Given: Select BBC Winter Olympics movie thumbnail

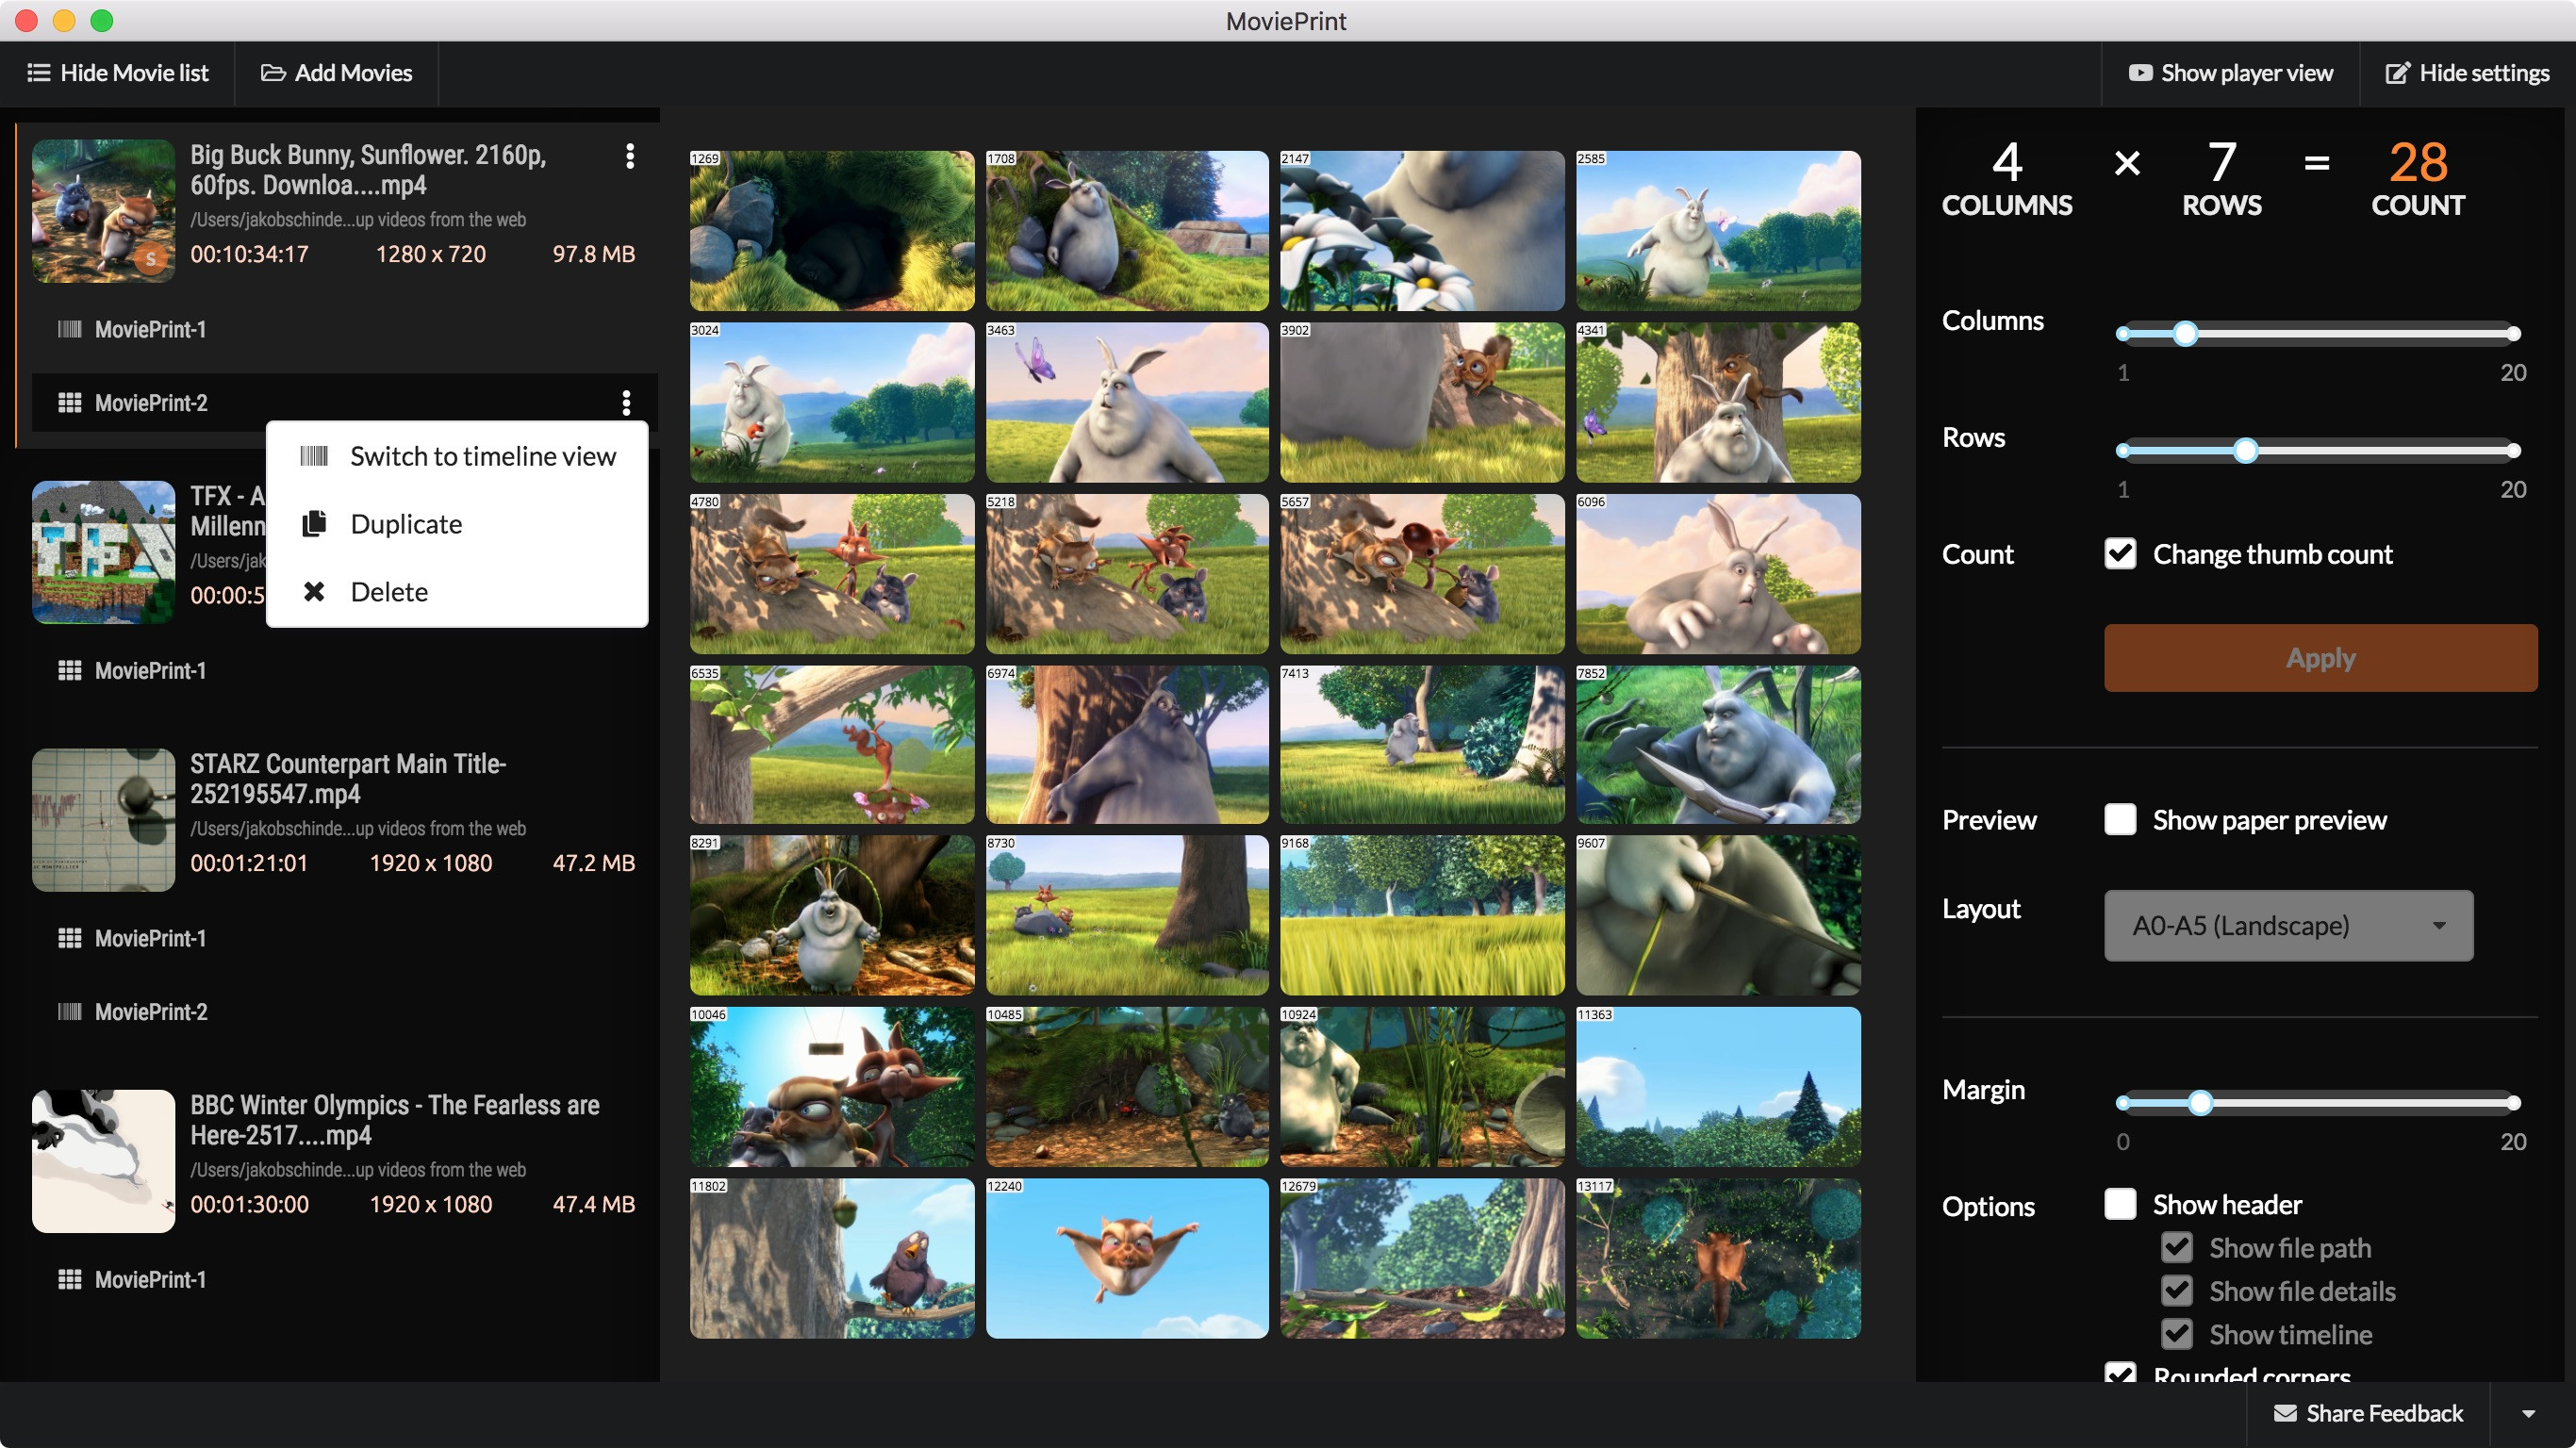Looking at the screenshot, I should [x=103, y=1161].
